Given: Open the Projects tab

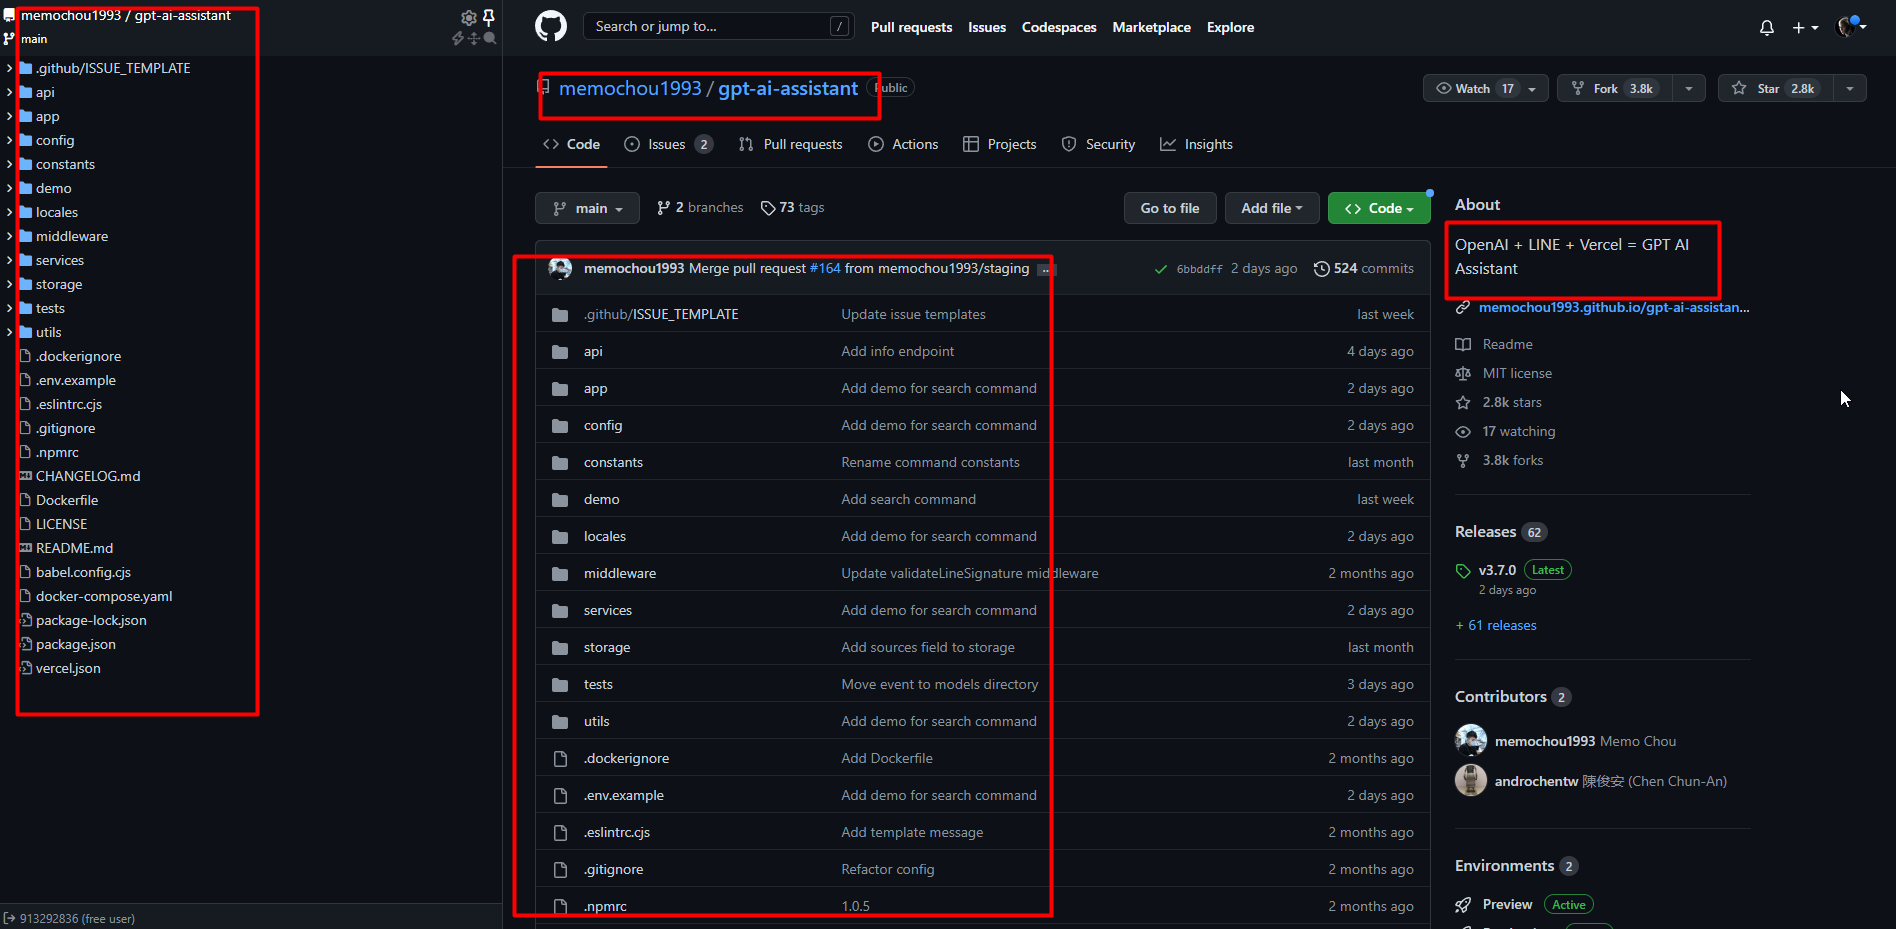Looking at the screenshot, I should point(999,144).
